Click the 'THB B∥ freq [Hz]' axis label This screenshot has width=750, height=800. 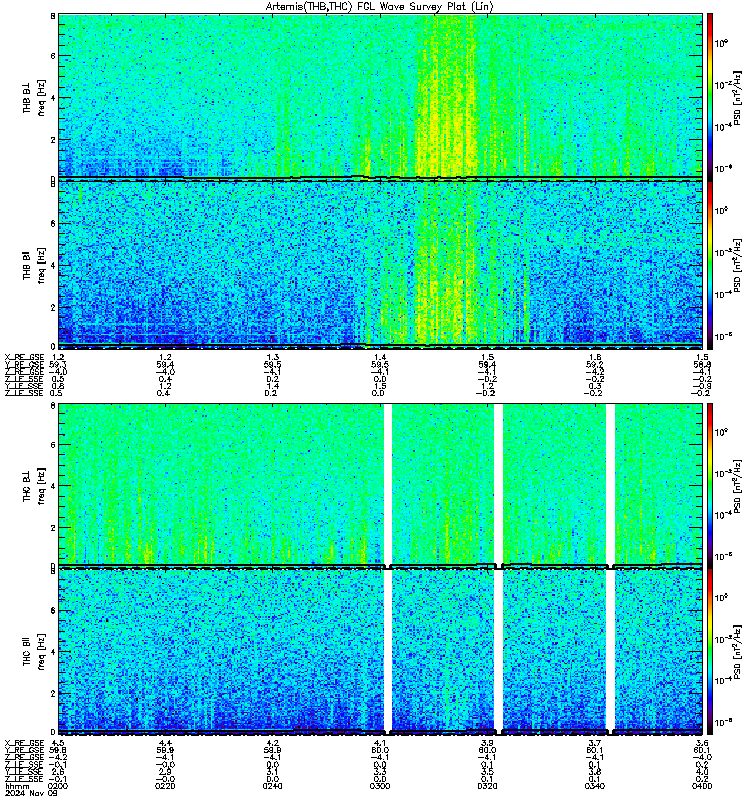pos(34,265)
